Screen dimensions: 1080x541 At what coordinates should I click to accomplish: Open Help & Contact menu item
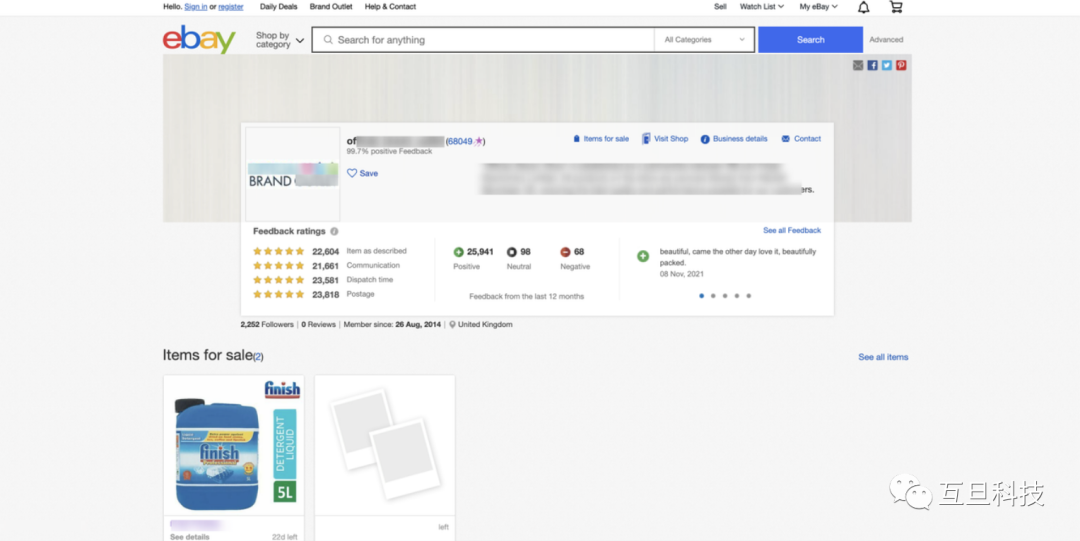[390, 7]
